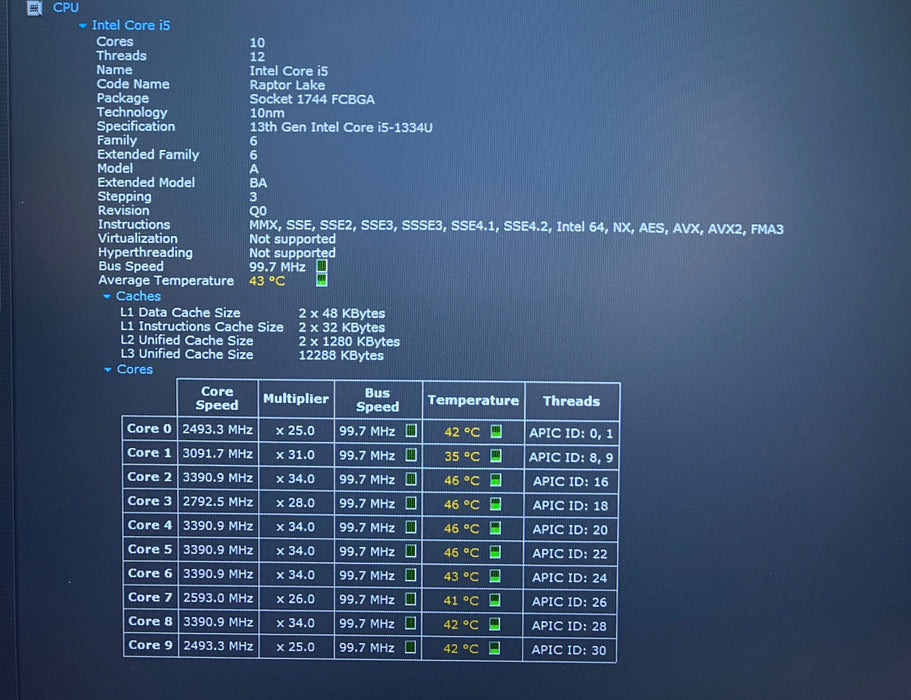Click the APIC ID: 0, 1 cell

(x=571, y=433)
